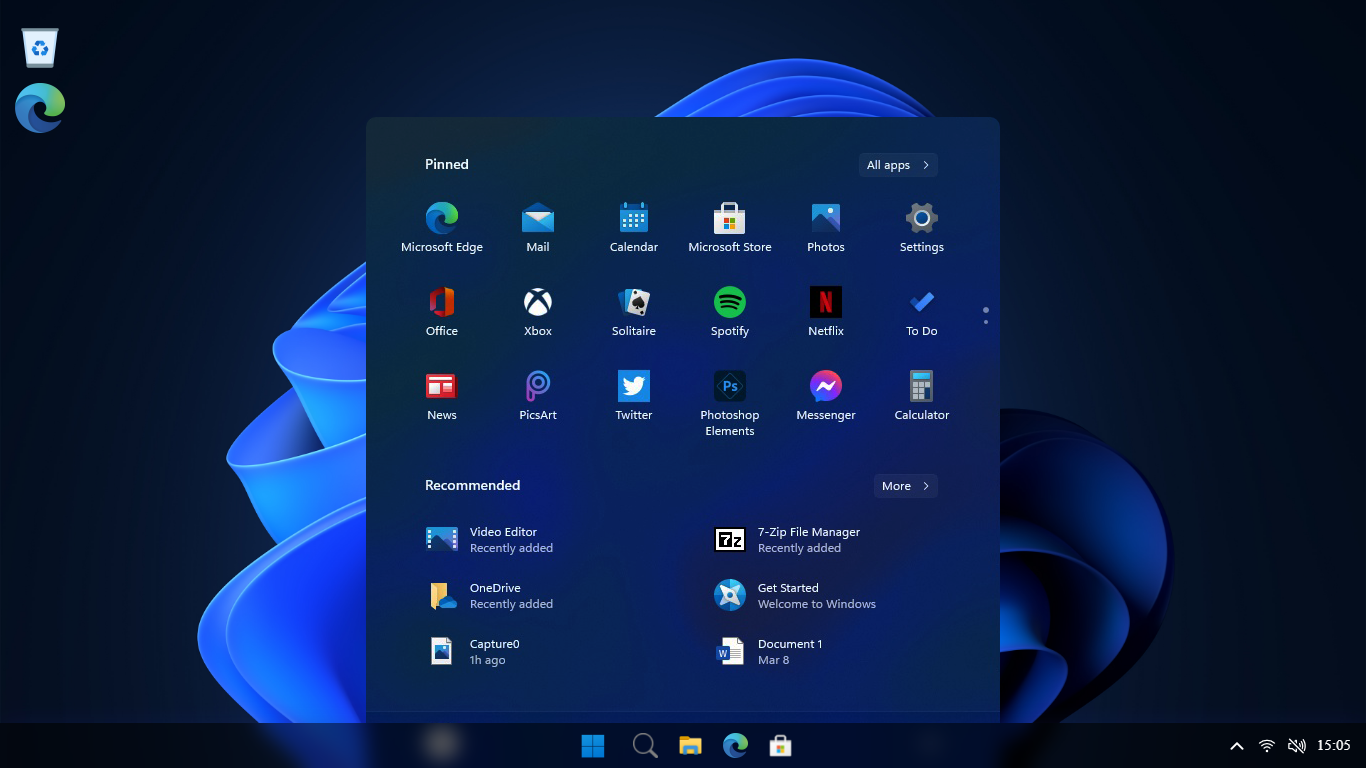Launch the Office app

[442, 312]
